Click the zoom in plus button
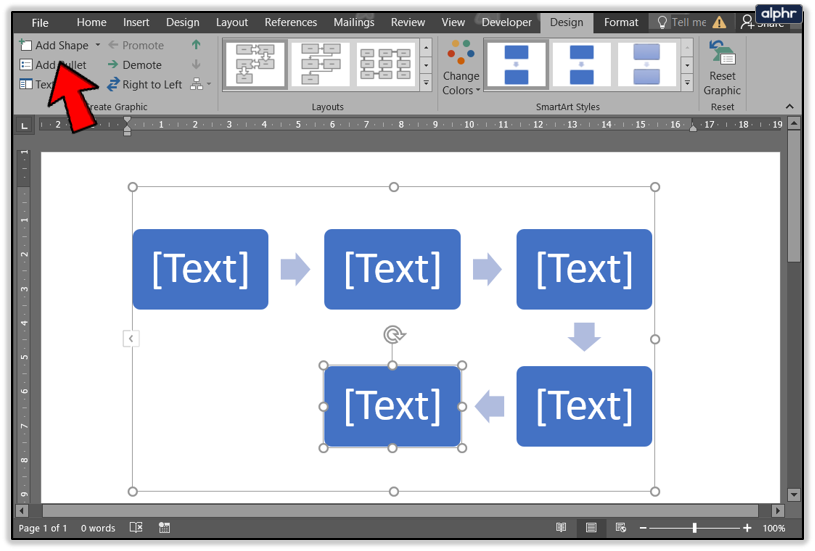815x551 pixels. tap(747, 528)
